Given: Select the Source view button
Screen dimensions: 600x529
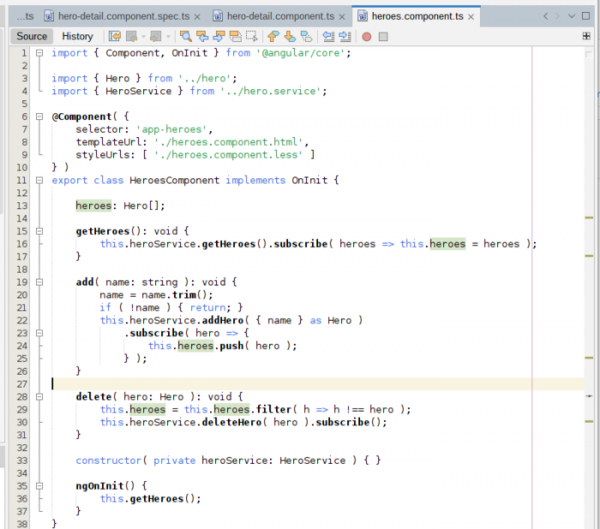Looking at the screenshot, I should (31, 36).
